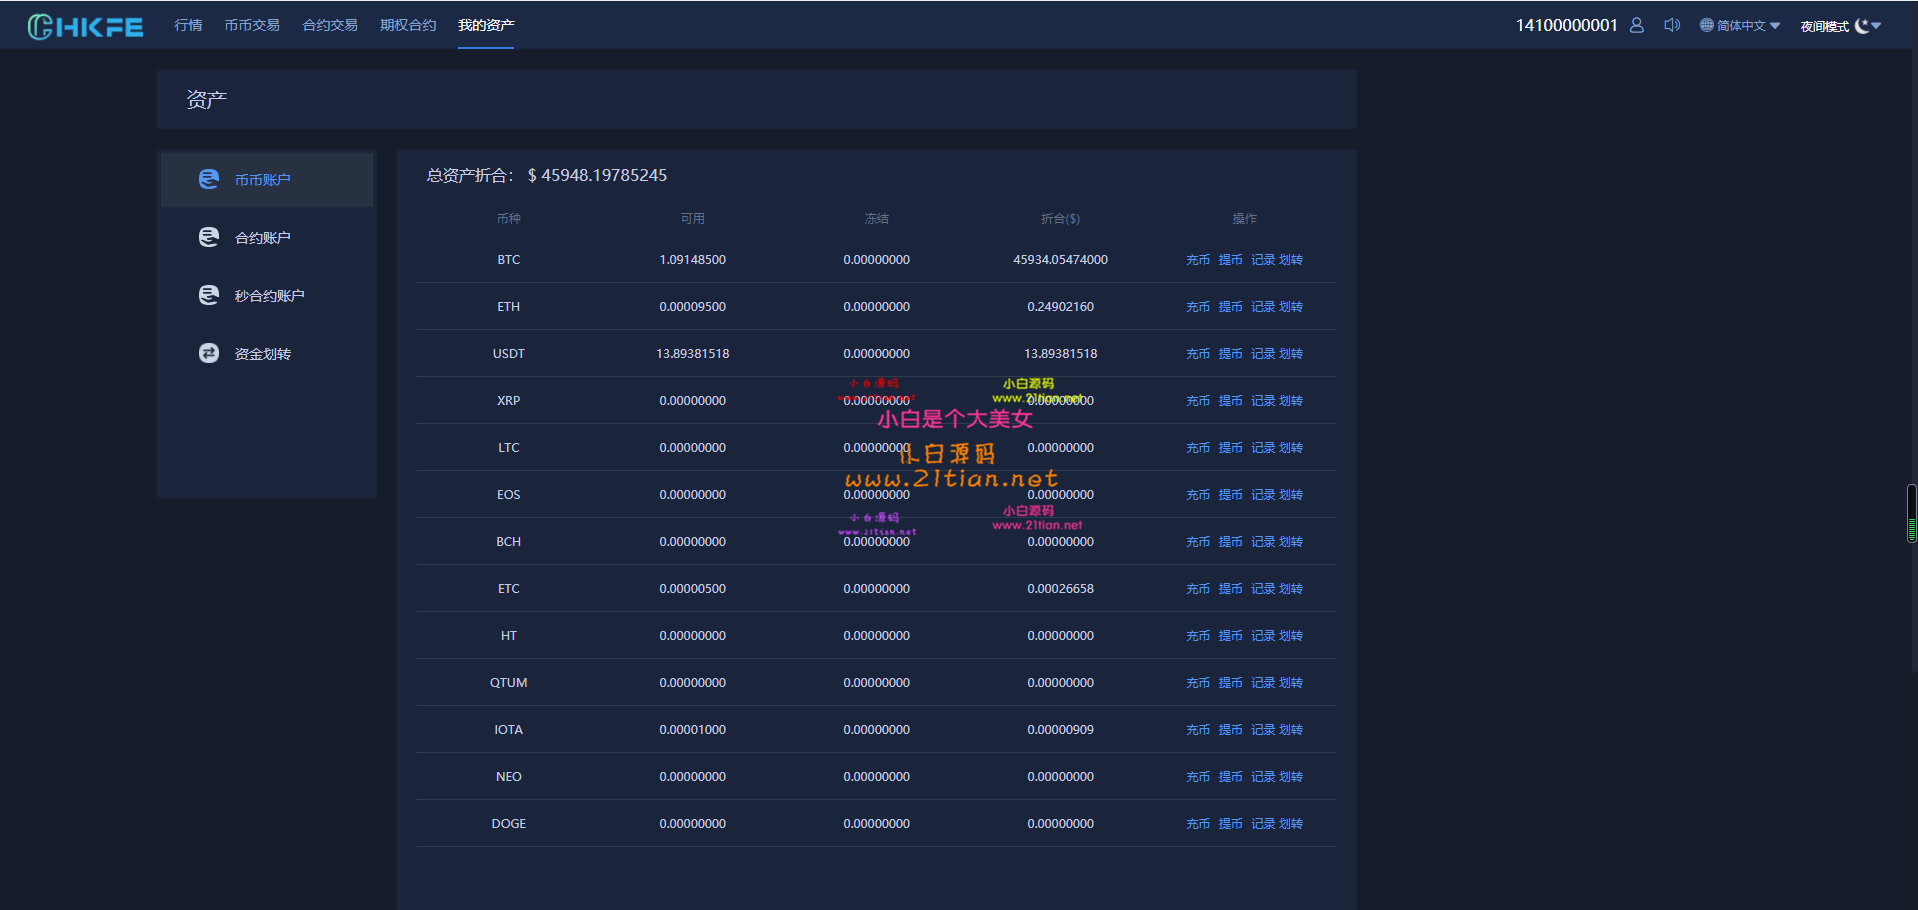This screenshot has height=910, width=1918.
Task: Click 充币 in BCH row
Action: 1198,542
